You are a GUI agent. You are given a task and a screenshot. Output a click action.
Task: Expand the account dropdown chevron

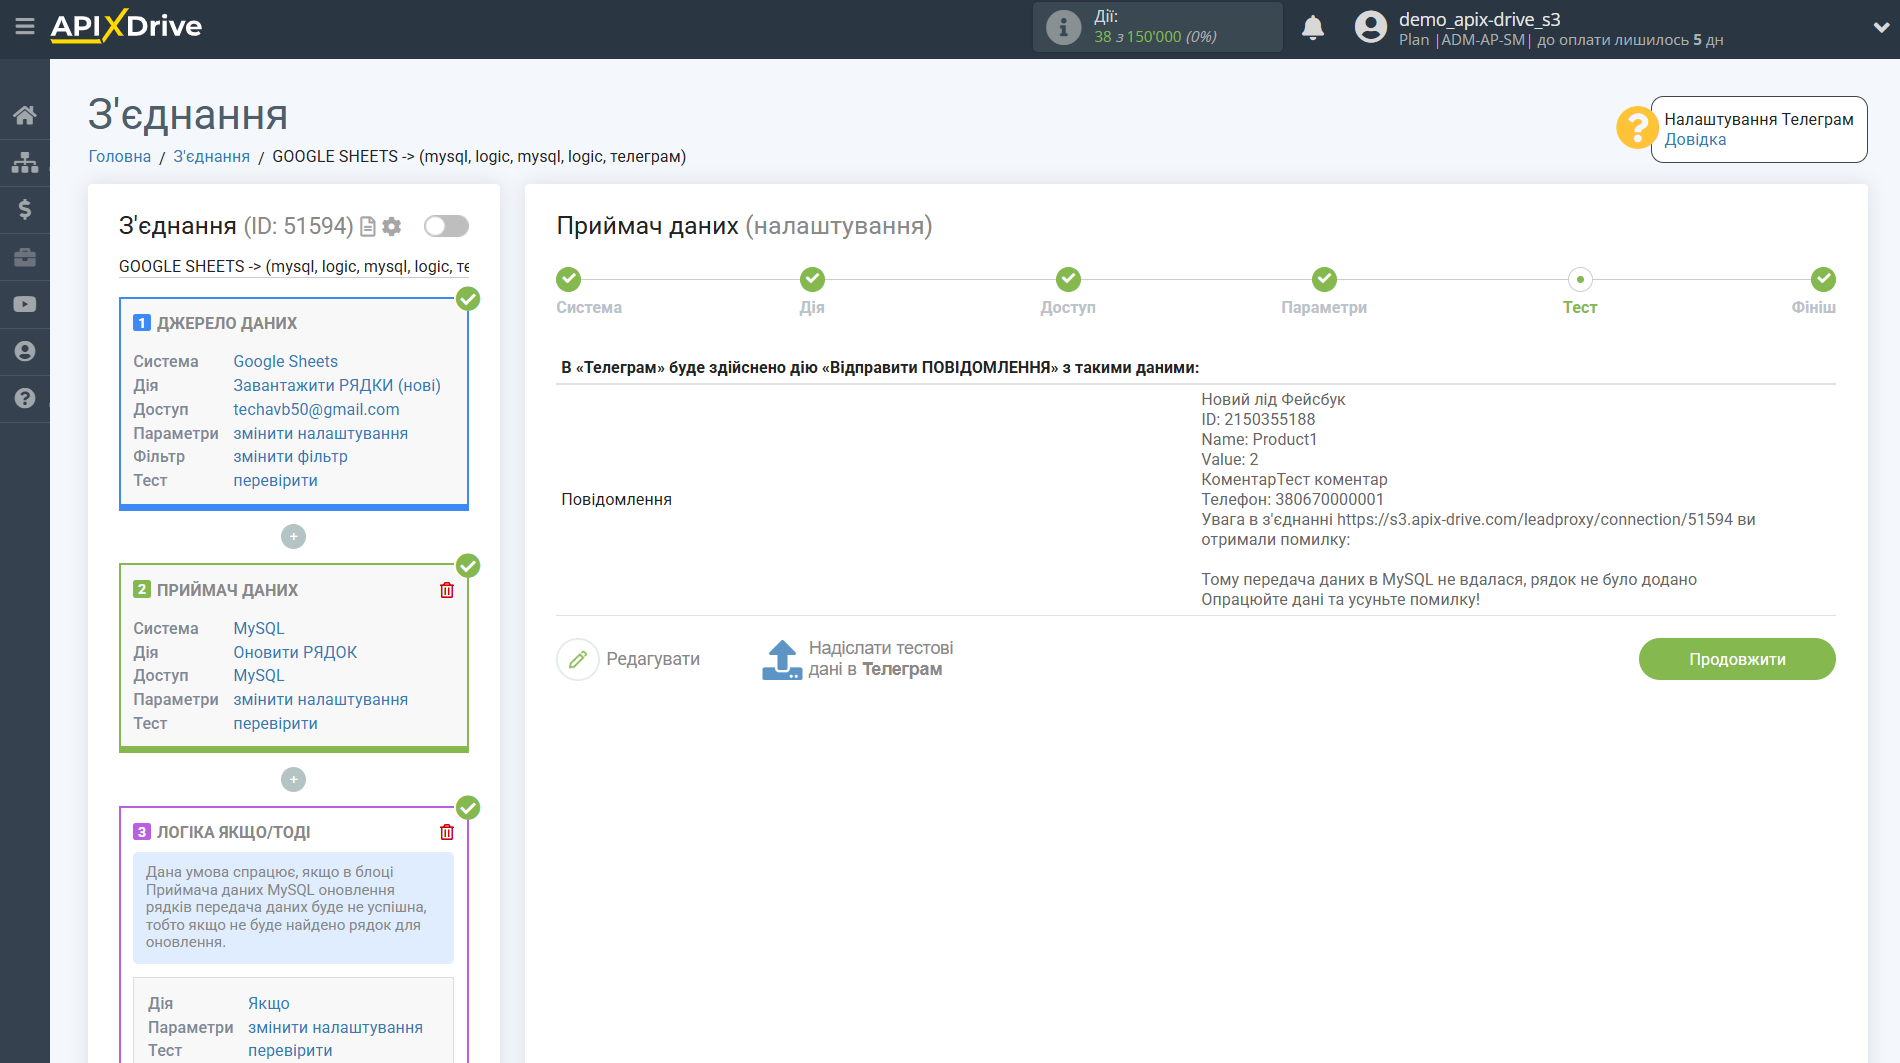1880,28
